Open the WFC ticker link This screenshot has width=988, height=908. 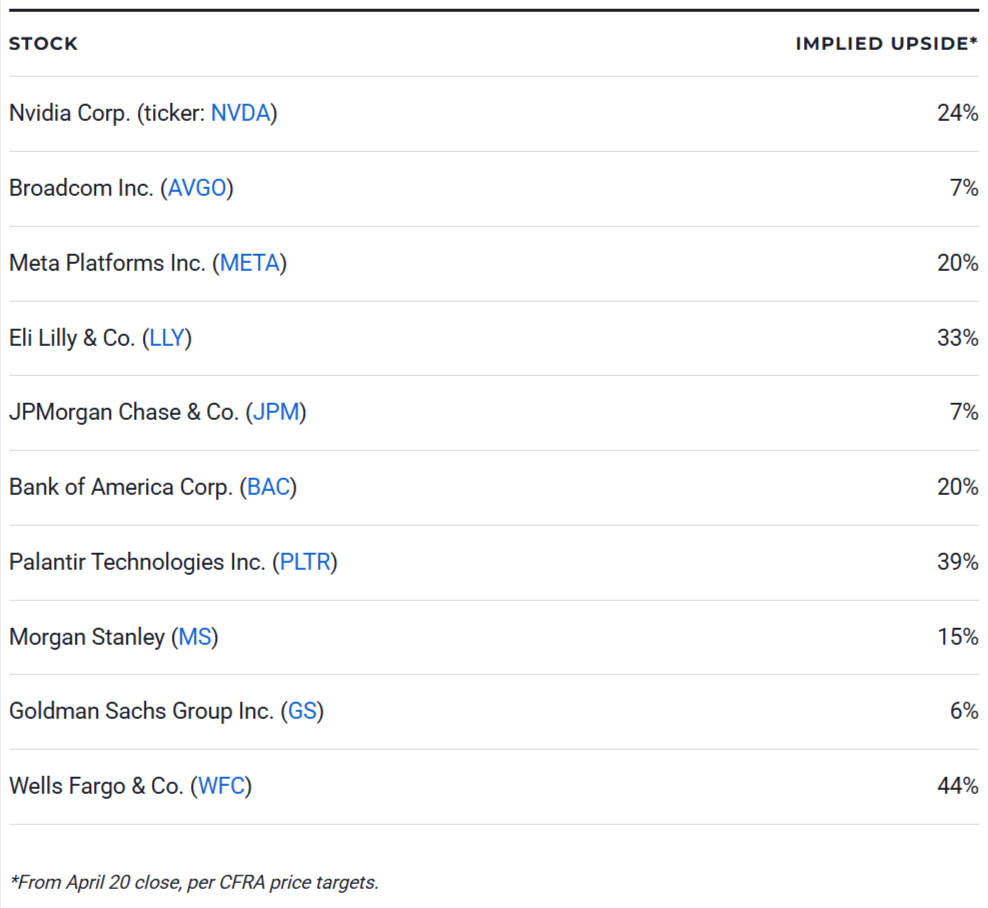pyautogui.click(x=221, y=786)
